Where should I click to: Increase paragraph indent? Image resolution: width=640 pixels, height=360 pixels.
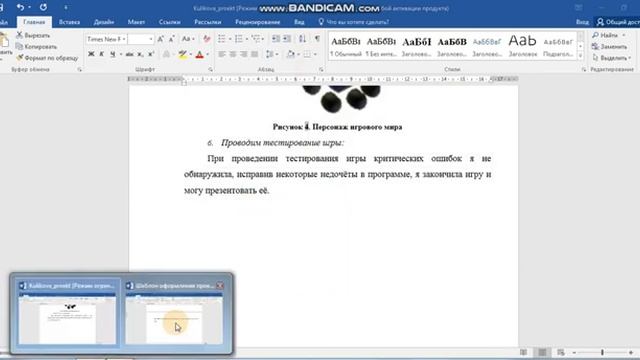point(287,39)
